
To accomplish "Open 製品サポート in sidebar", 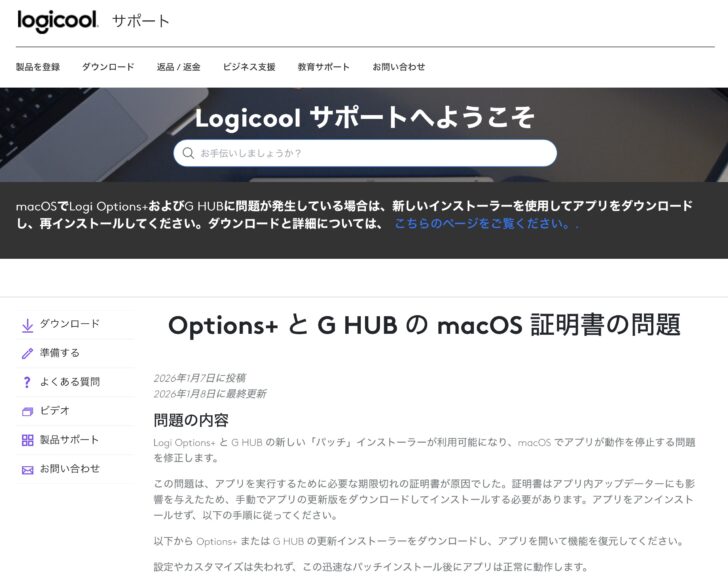I will 69,440.
